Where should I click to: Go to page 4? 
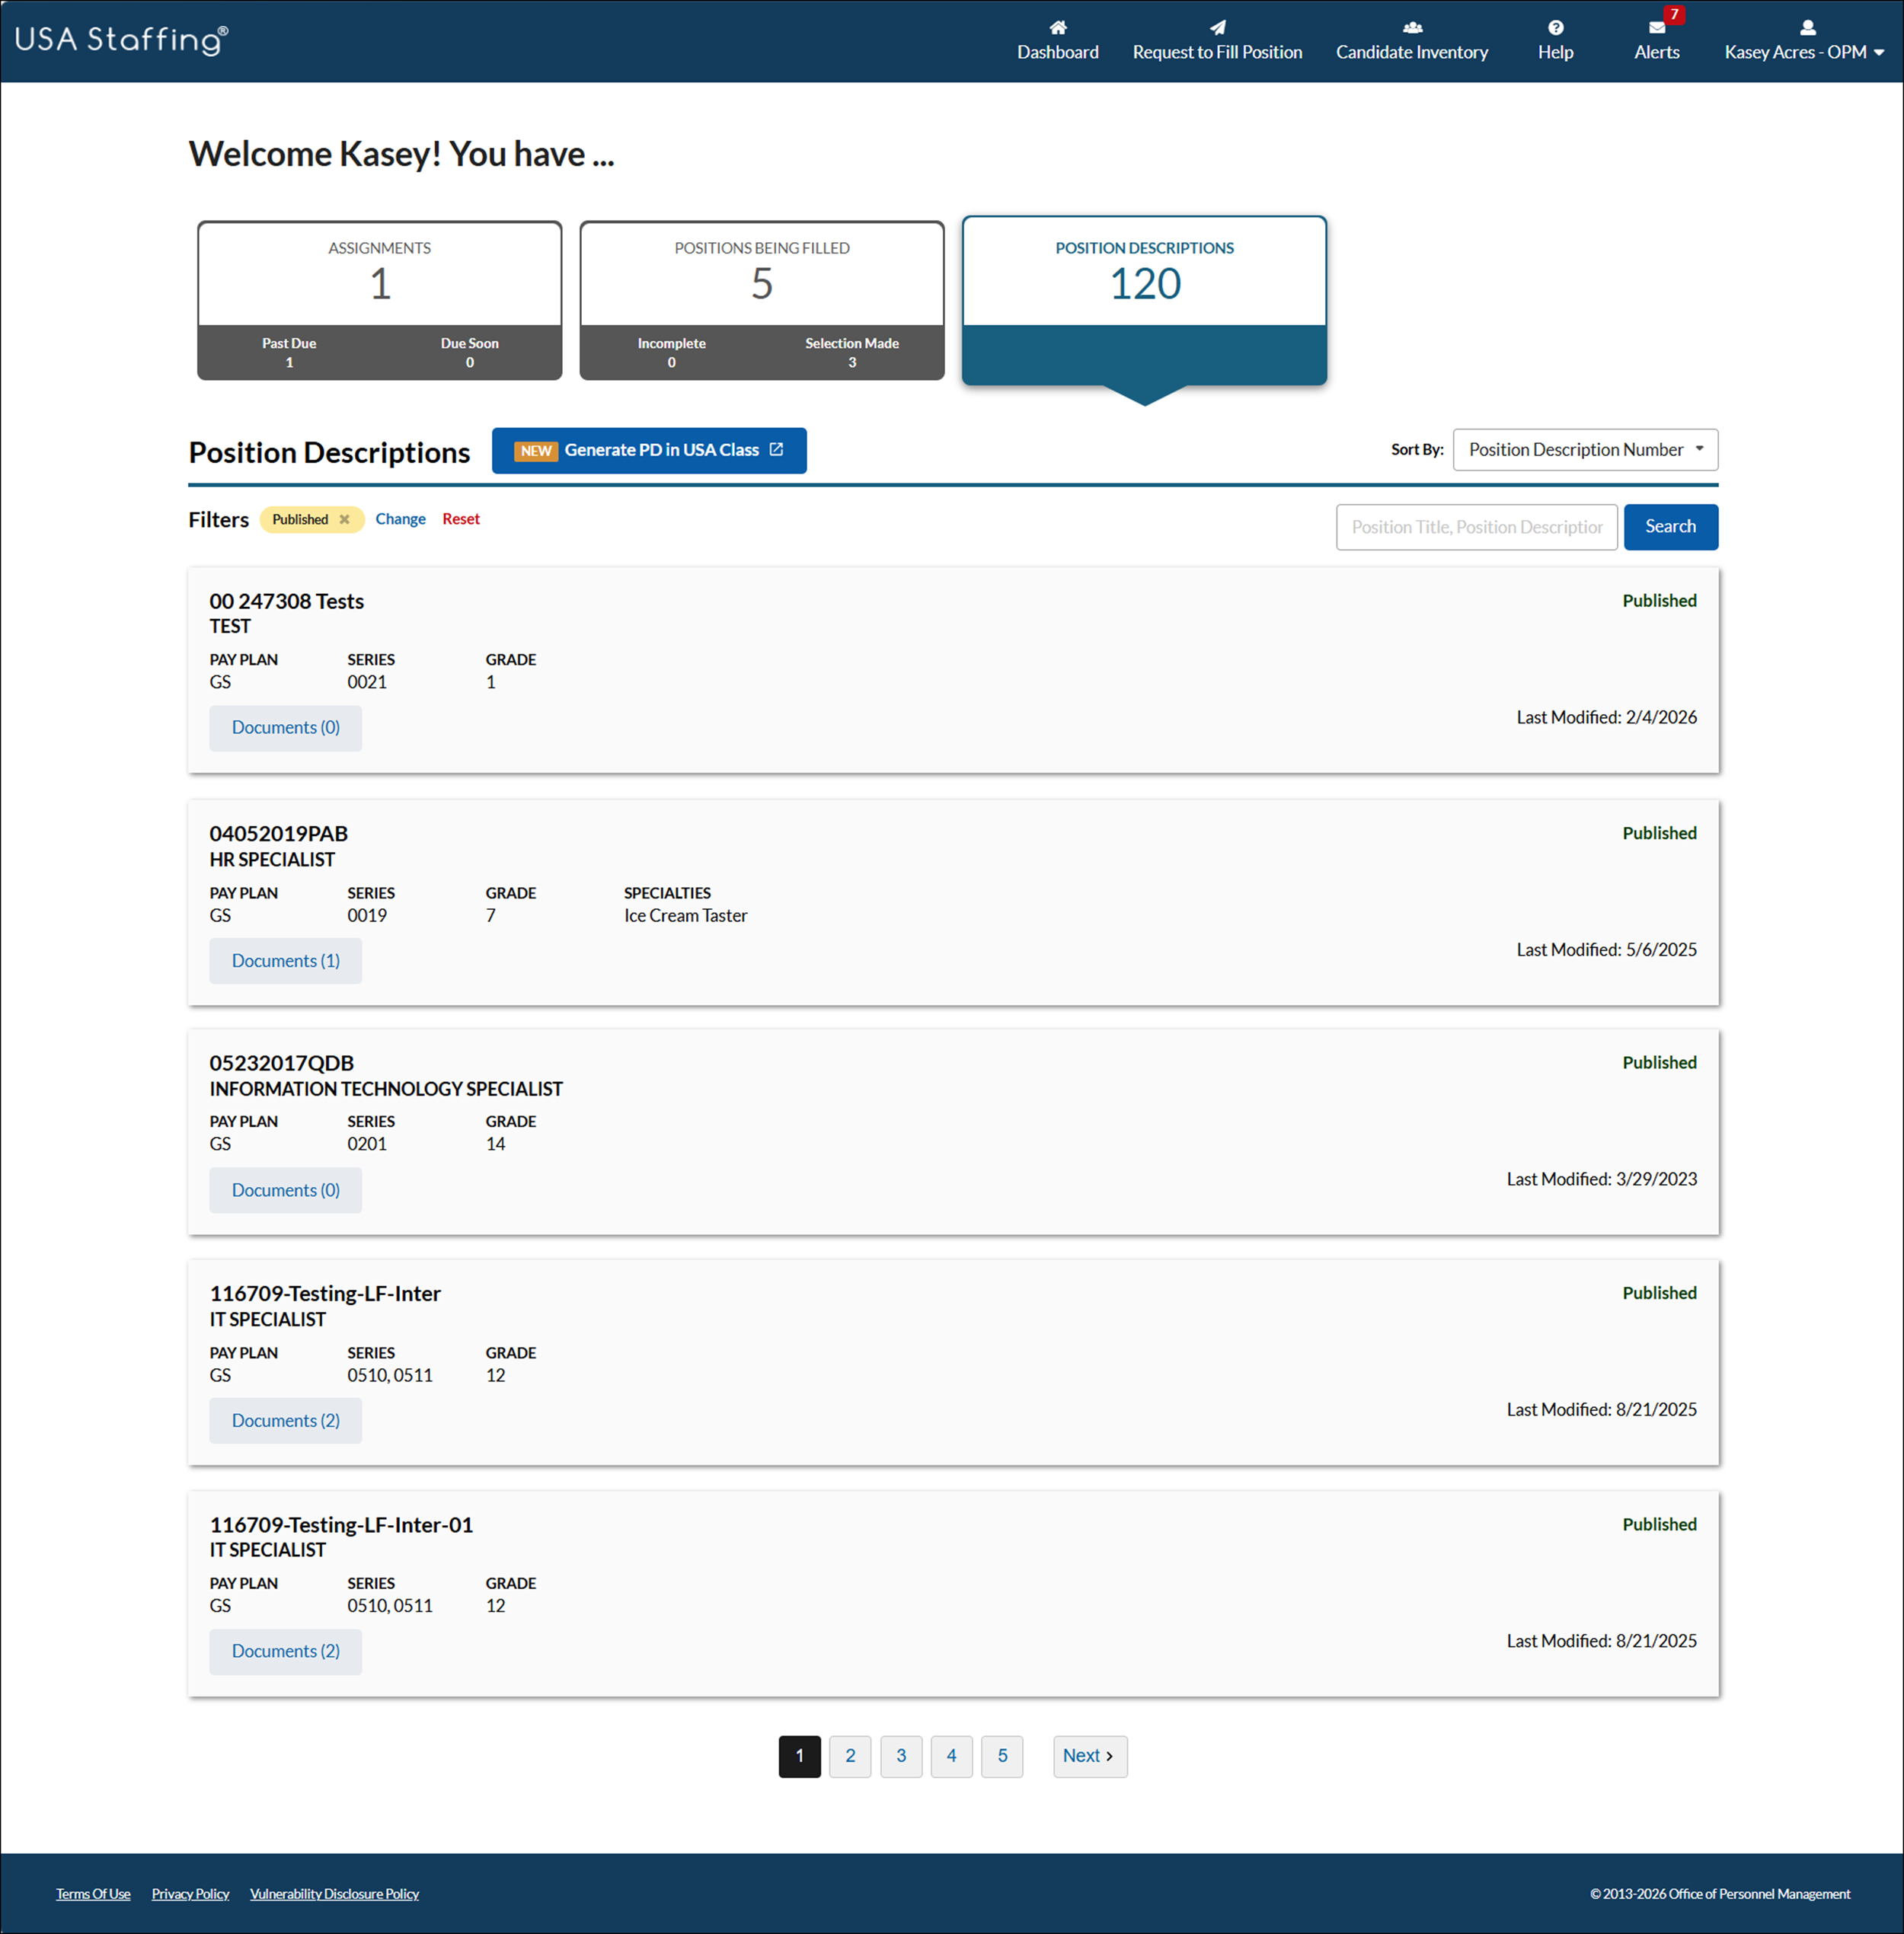[951, 1756]
